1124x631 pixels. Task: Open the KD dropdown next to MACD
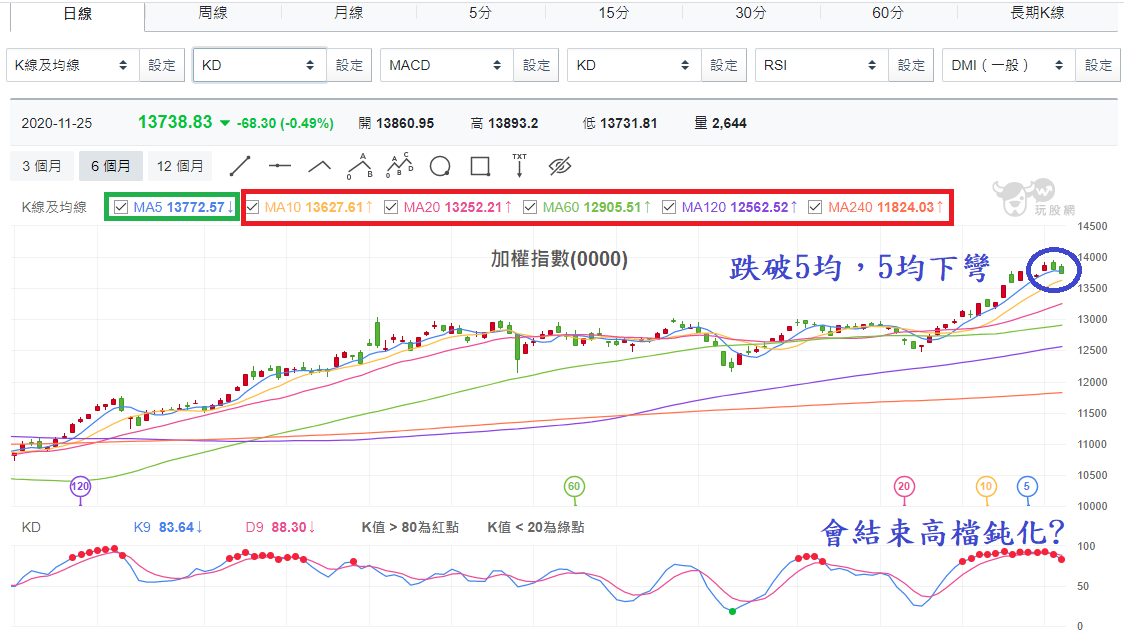[634, 65]
